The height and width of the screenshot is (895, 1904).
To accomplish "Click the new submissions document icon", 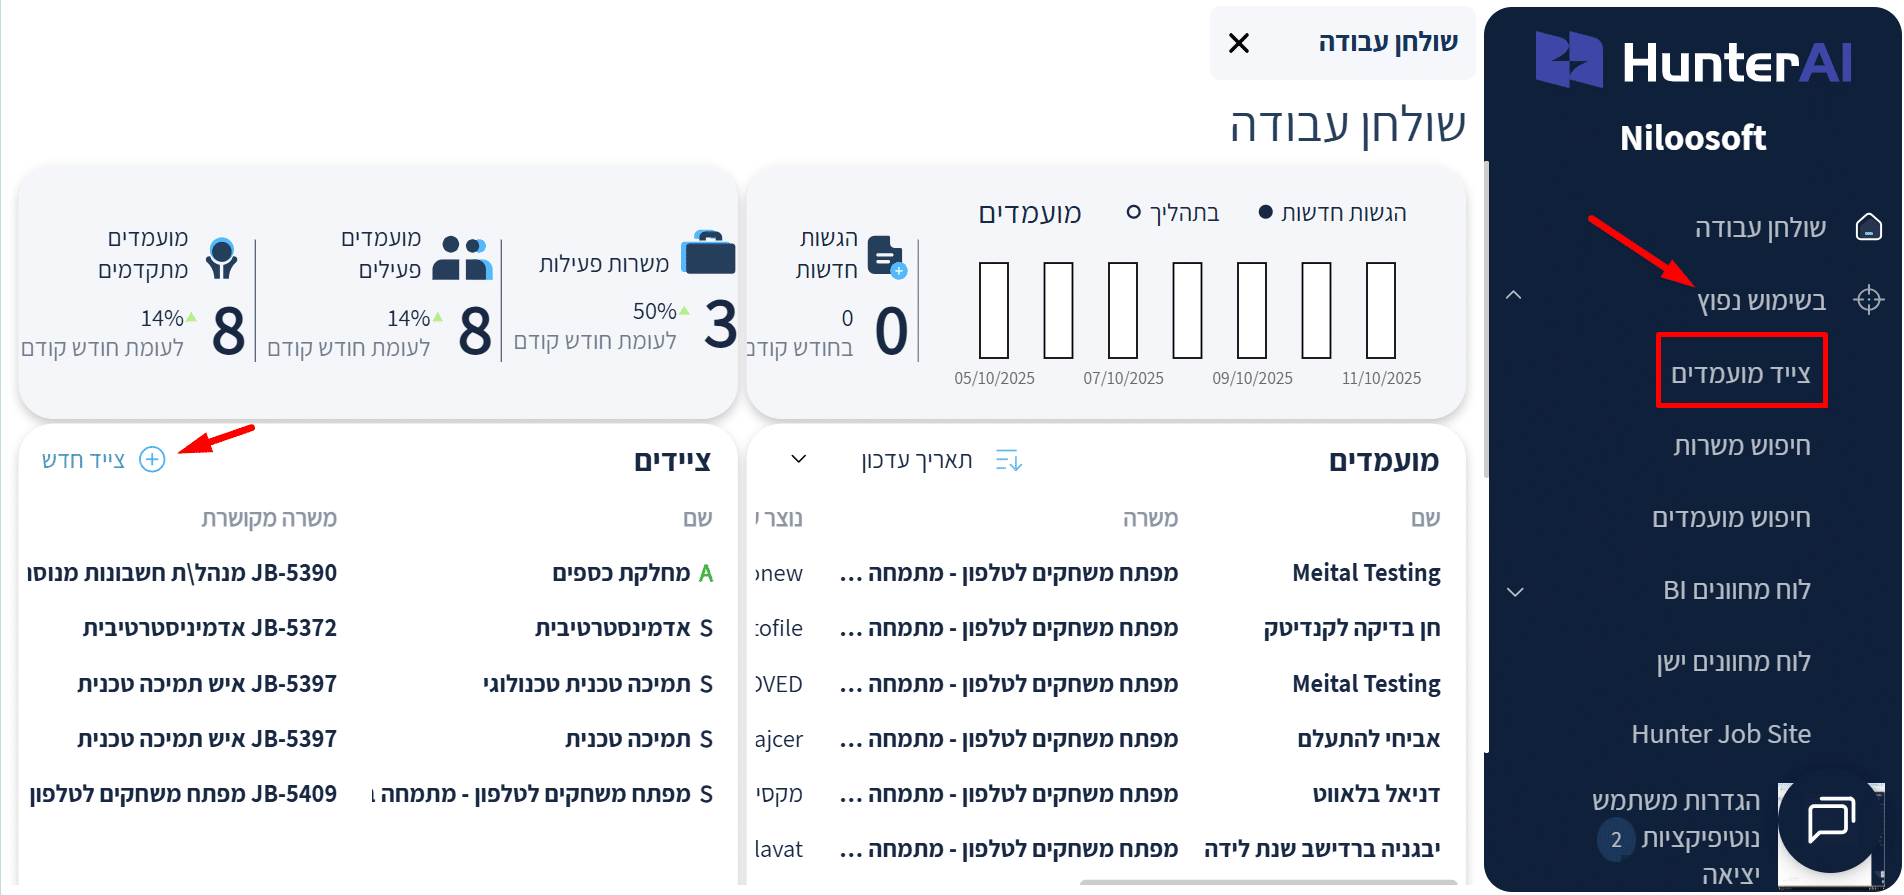I will pyautogui.click(x=885, y=257).
